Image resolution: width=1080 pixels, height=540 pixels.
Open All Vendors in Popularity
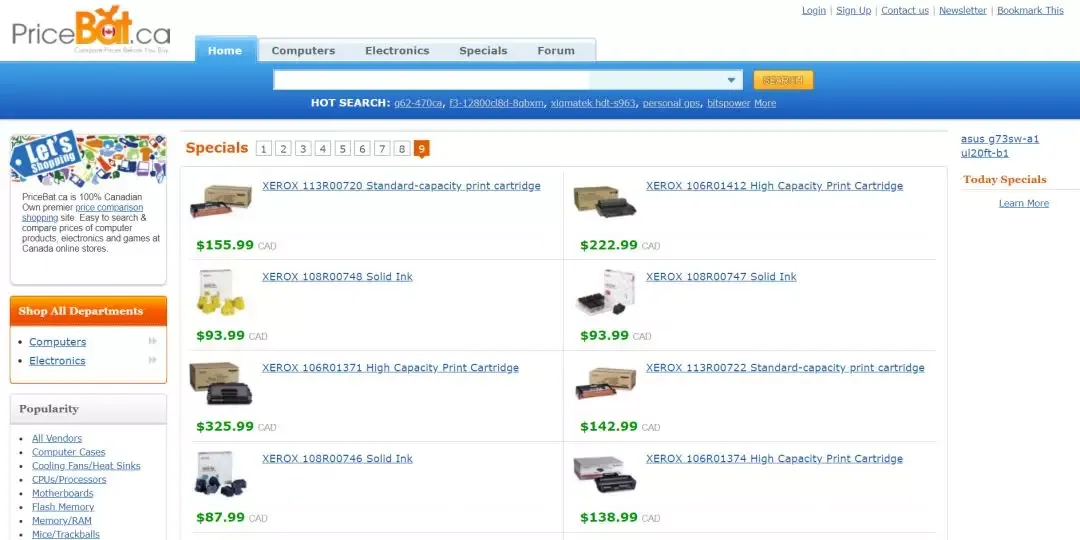tap(56, 438)
